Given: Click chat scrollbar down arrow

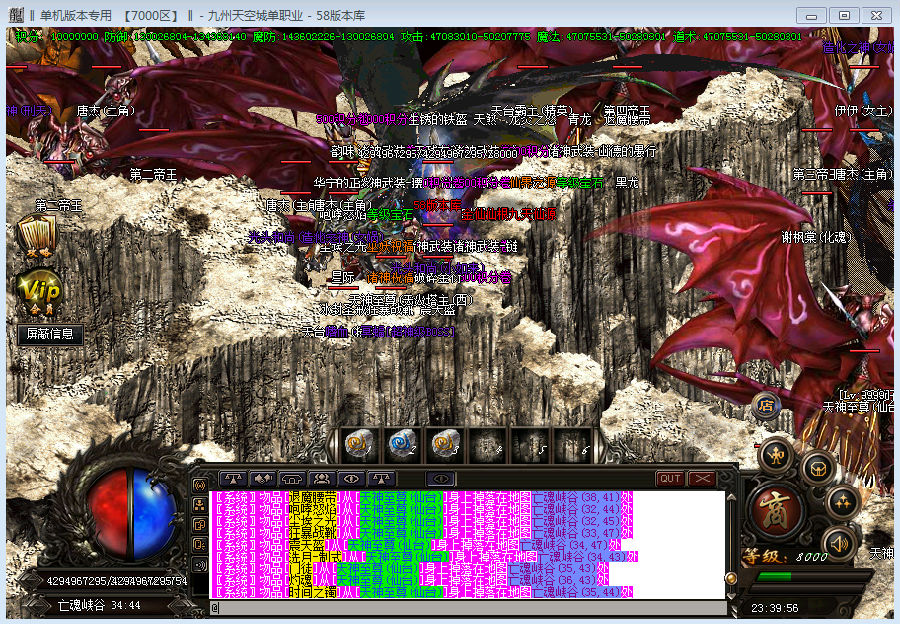Looking at the screenshot, I should click(731, 595).
